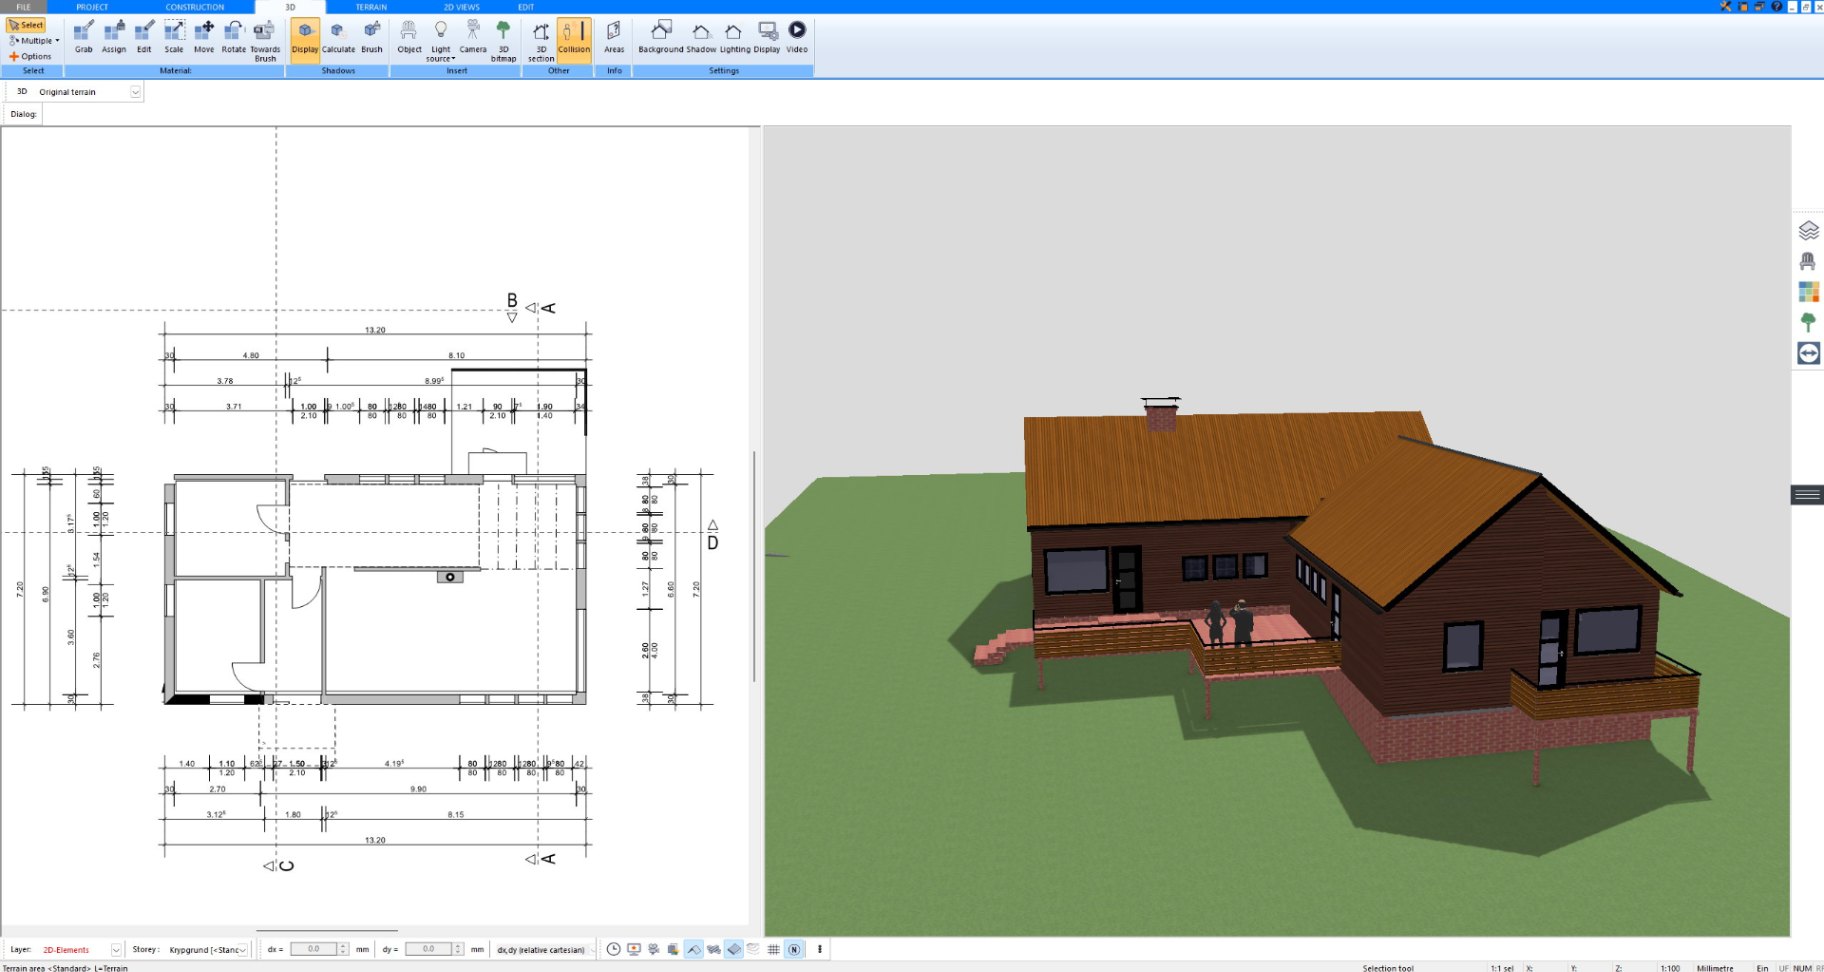Viewport: 1824px width, 972px height.
Task: Click the dy value stepper arrows
Action: 459,949
